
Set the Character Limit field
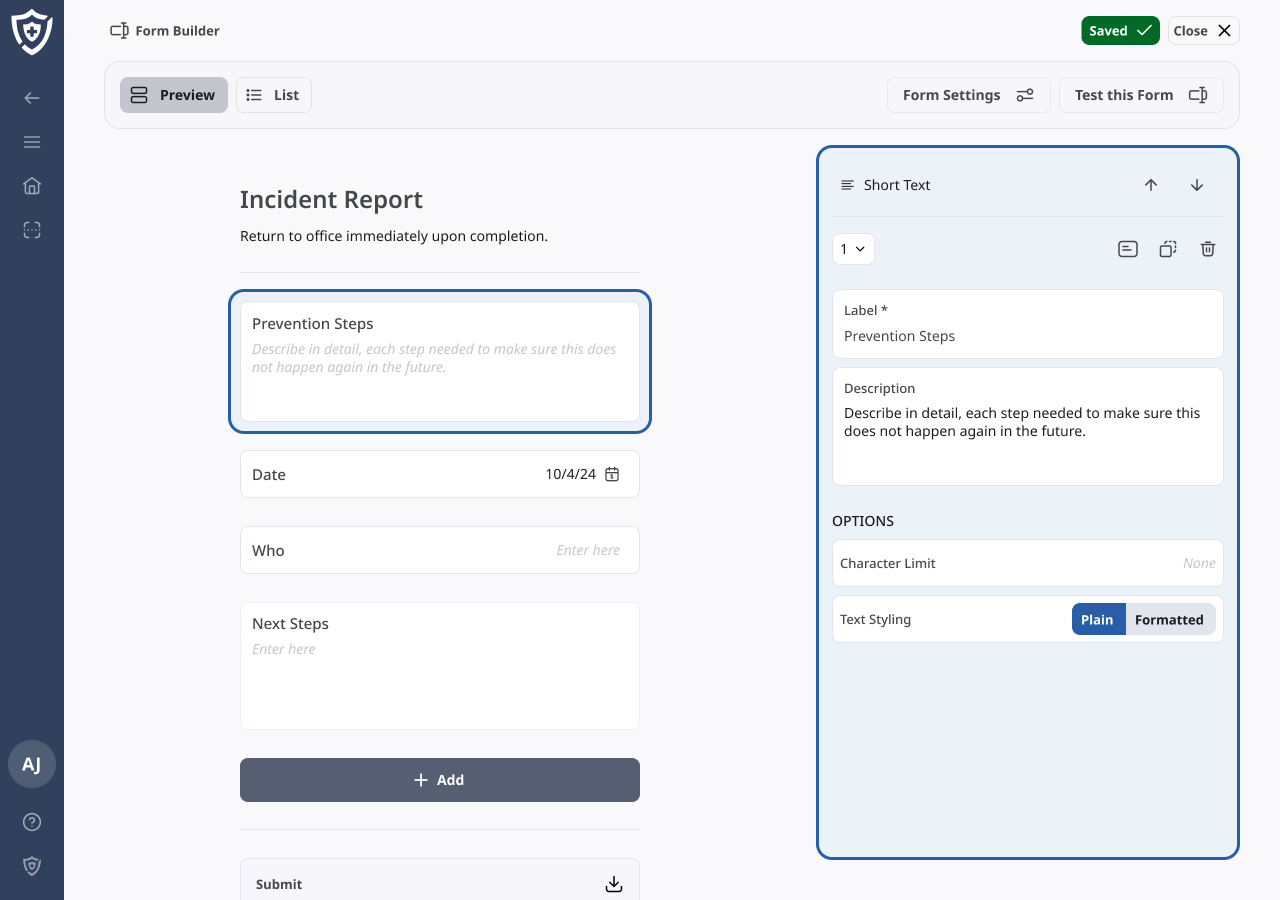(x=1028, y=563)
